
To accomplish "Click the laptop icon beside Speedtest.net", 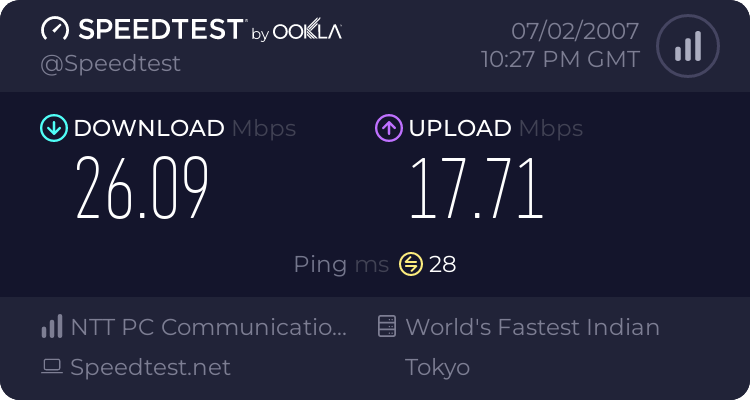I will point(52,367).
